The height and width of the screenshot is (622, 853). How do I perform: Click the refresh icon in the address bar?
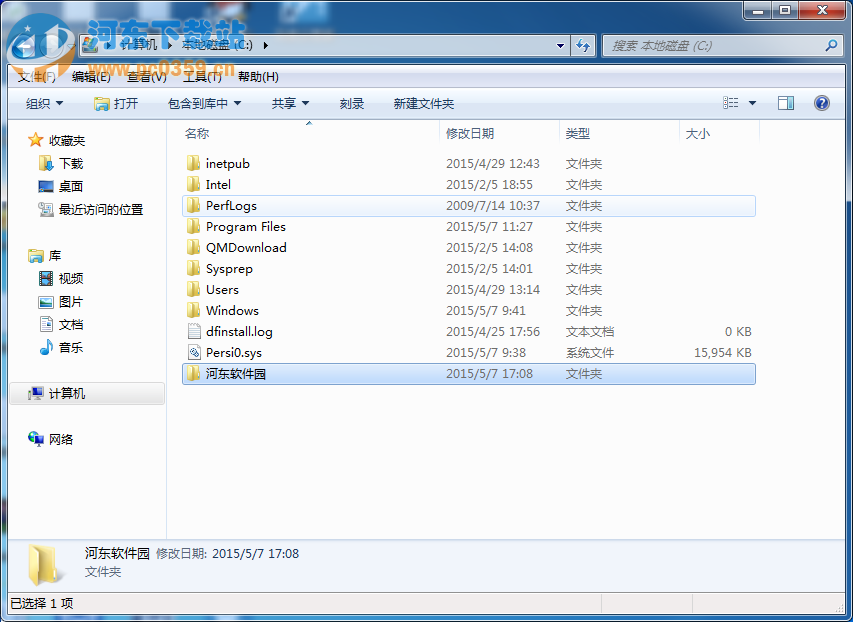[583, 45]
